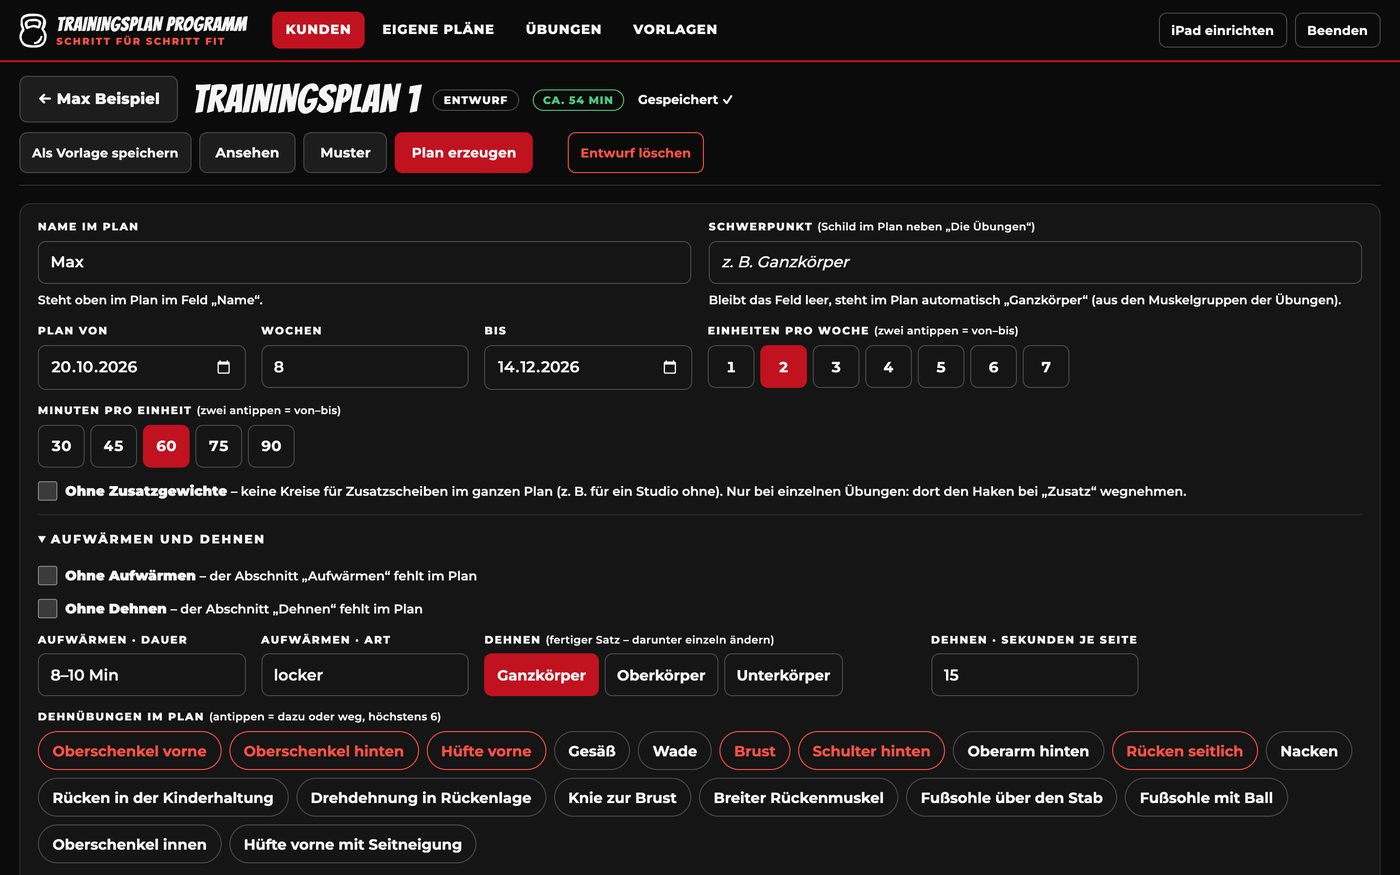The width and height of the screenshot is (1400, 875).
Task: Choose Oberkörper stretch set
Action: (x=661, y=675)
